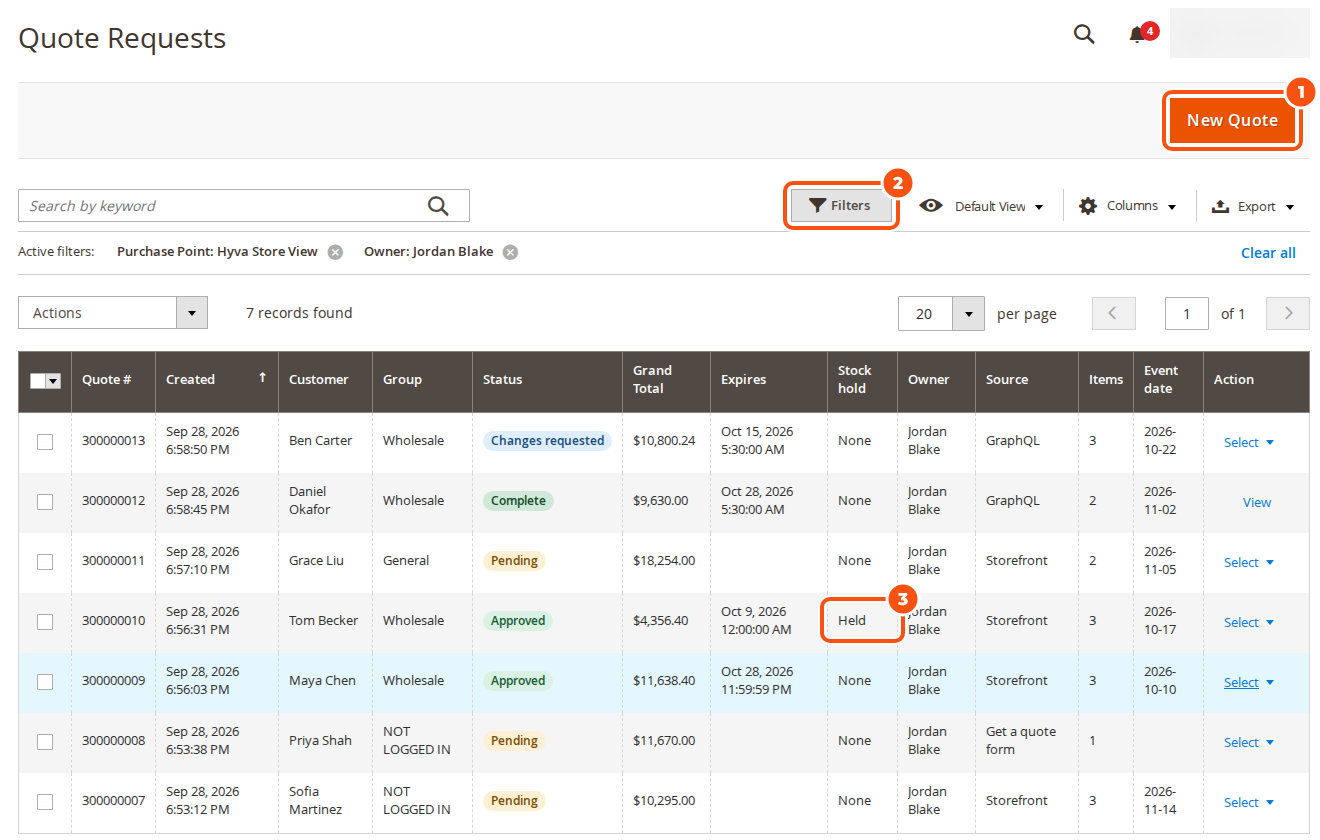Remove the Purchase Point filter chip

pyautogui.click(x=336, y=252)
